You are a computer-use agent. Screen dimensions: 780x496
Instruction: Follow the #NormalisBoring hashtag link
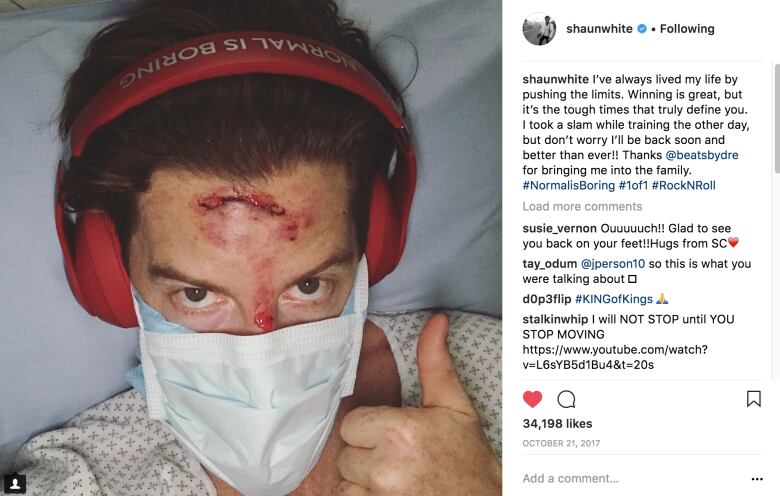coord(569,186)
